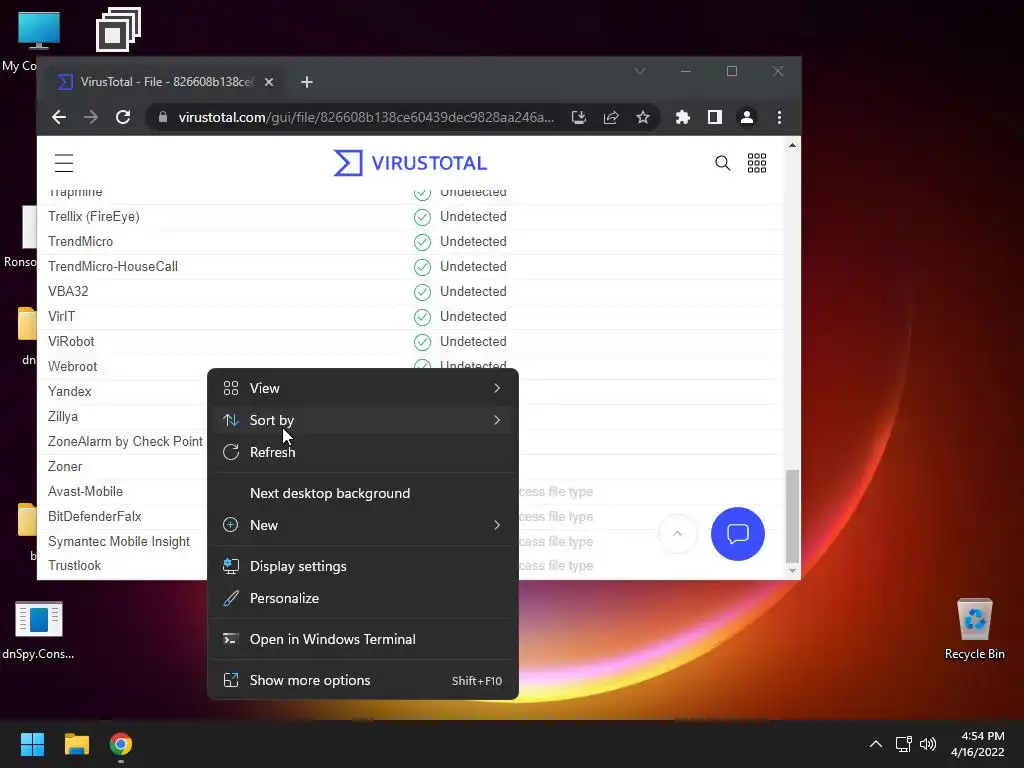Image resolution: width=1024 pixels, height=768 pixels.
Task: Click the page scrollbar thumb
Action: [792, 516]
